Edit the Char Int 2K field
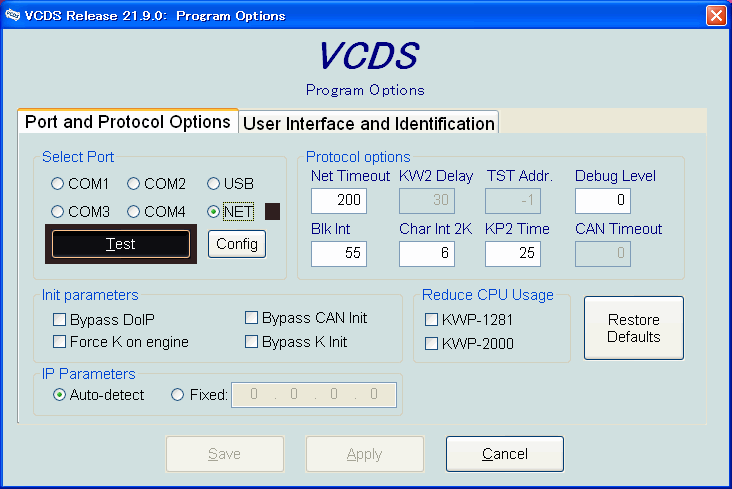This screenshot has height=489, width=732. click(427, 254)
